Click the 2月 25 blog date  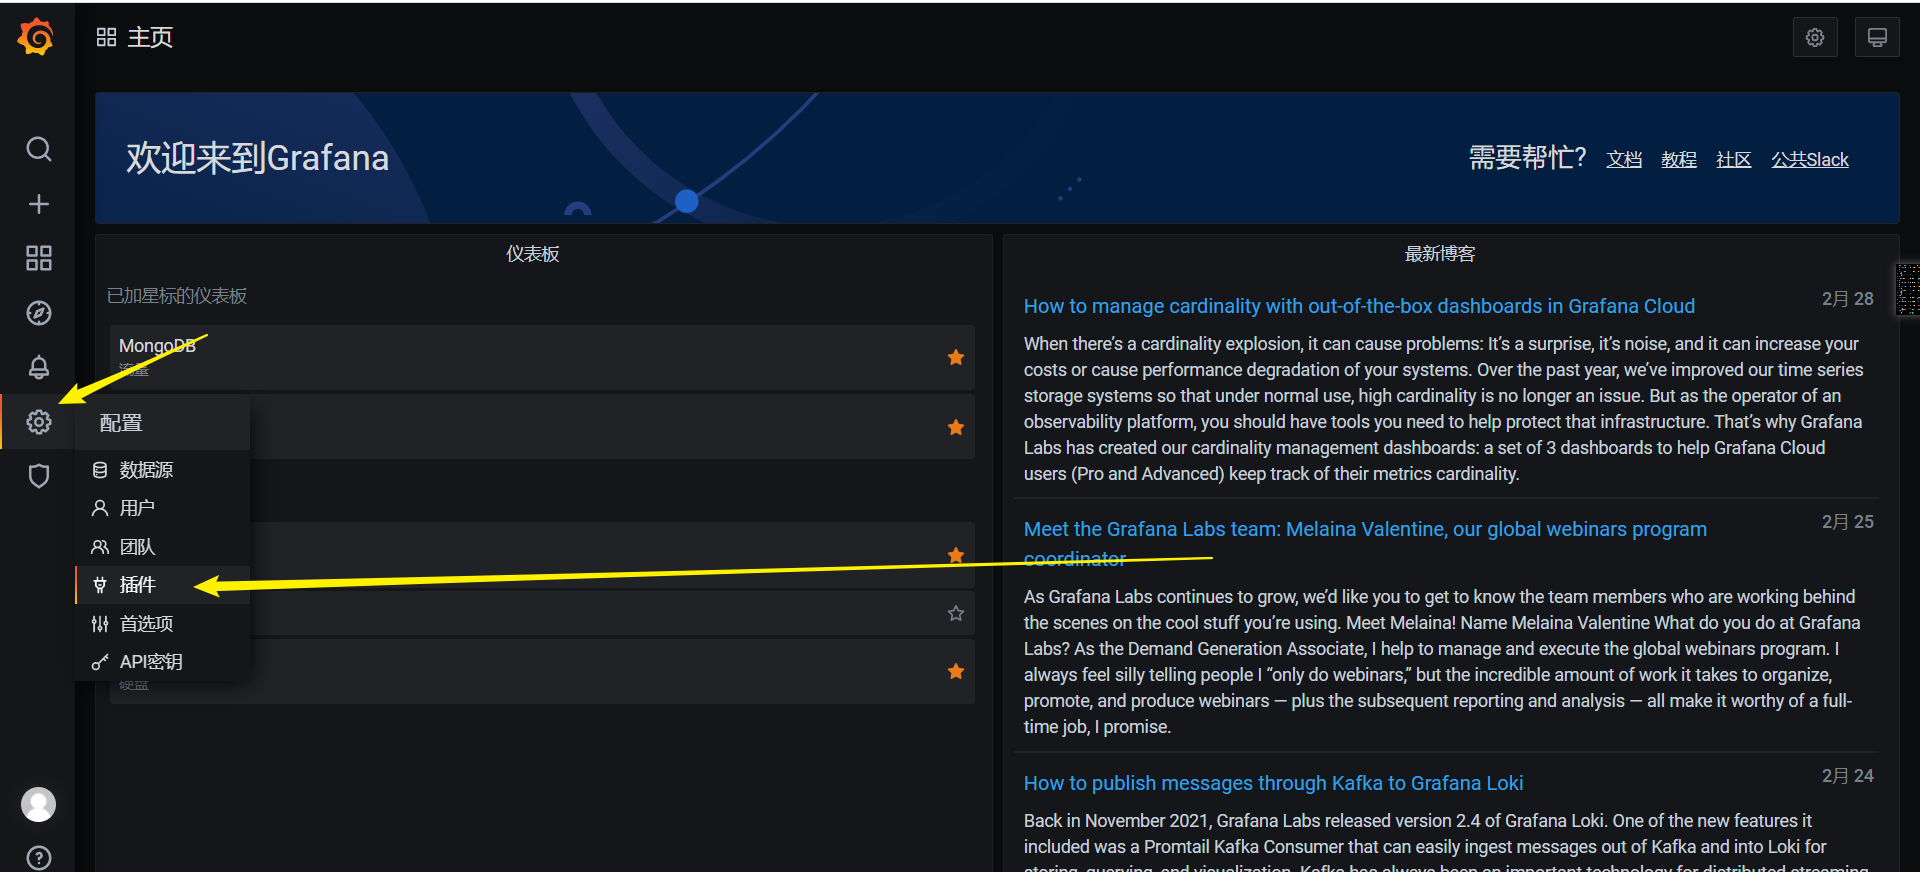[1847, 522]
